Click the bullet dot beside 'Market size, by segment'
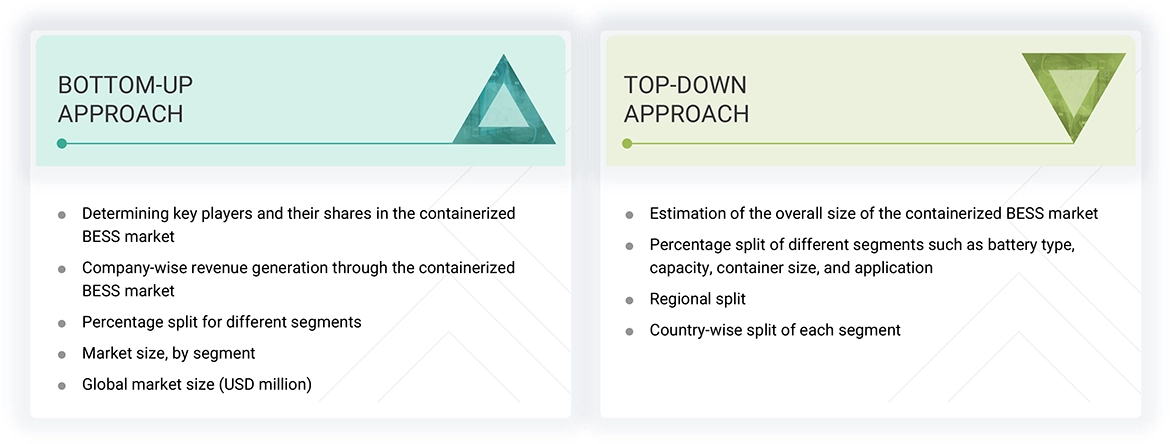The image size is (1170, 444). [62, 354]
